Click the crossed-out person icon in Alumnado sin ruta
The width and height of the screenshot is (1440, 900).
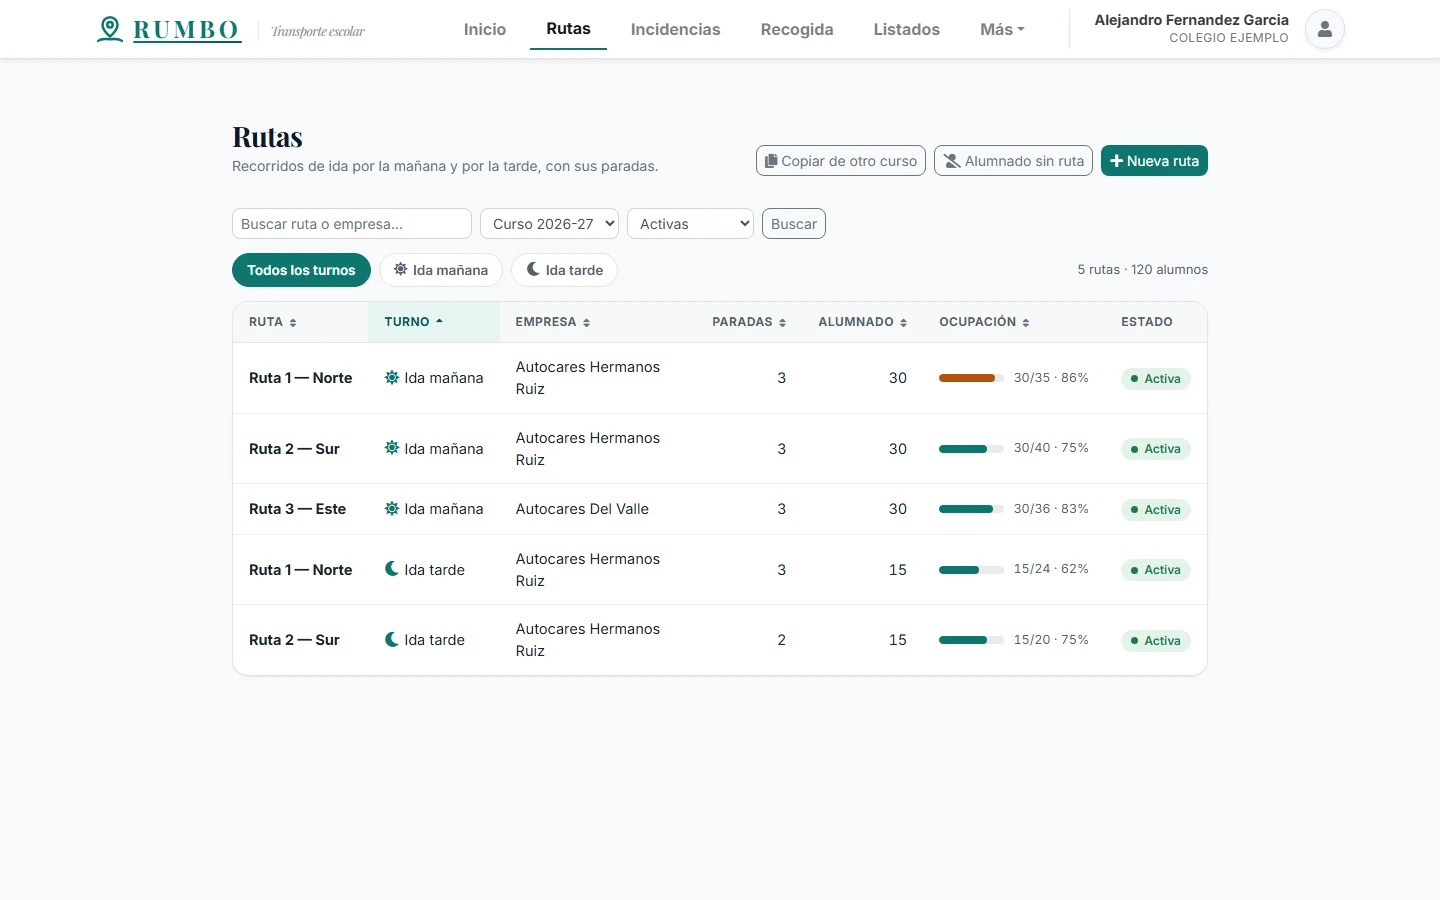click(952, 161)
